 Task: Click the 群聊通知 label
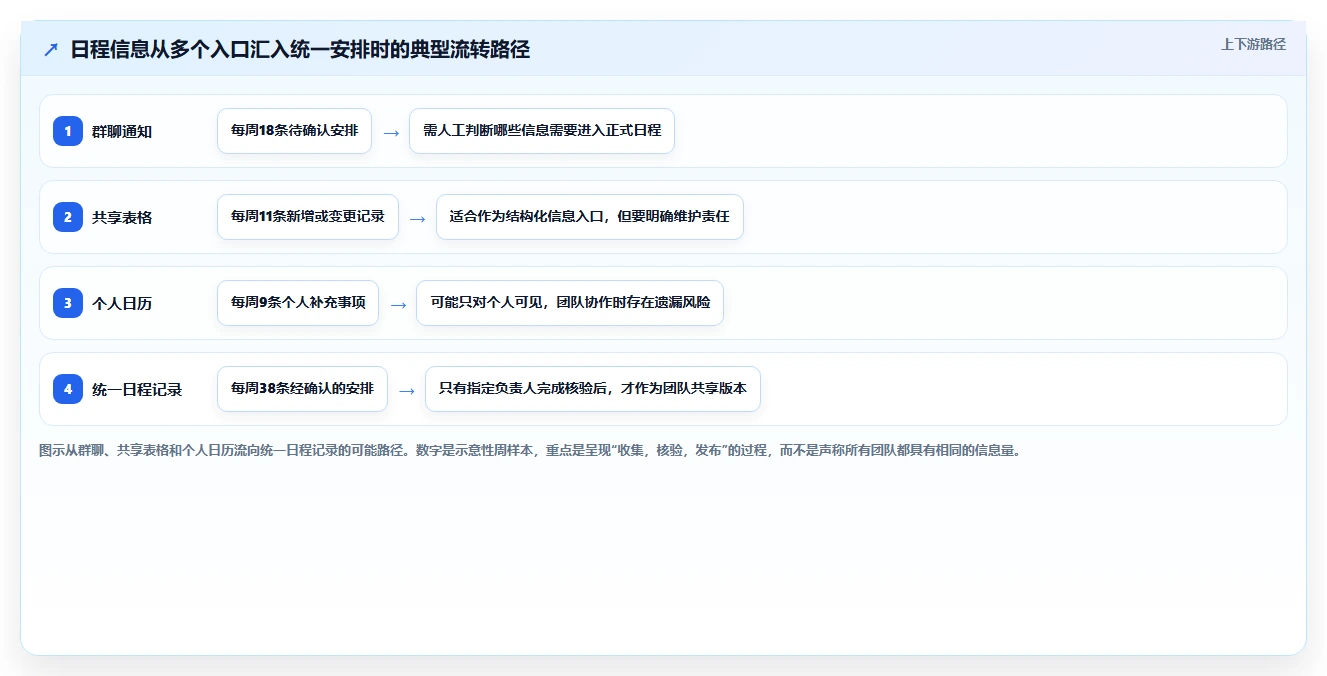122,132
